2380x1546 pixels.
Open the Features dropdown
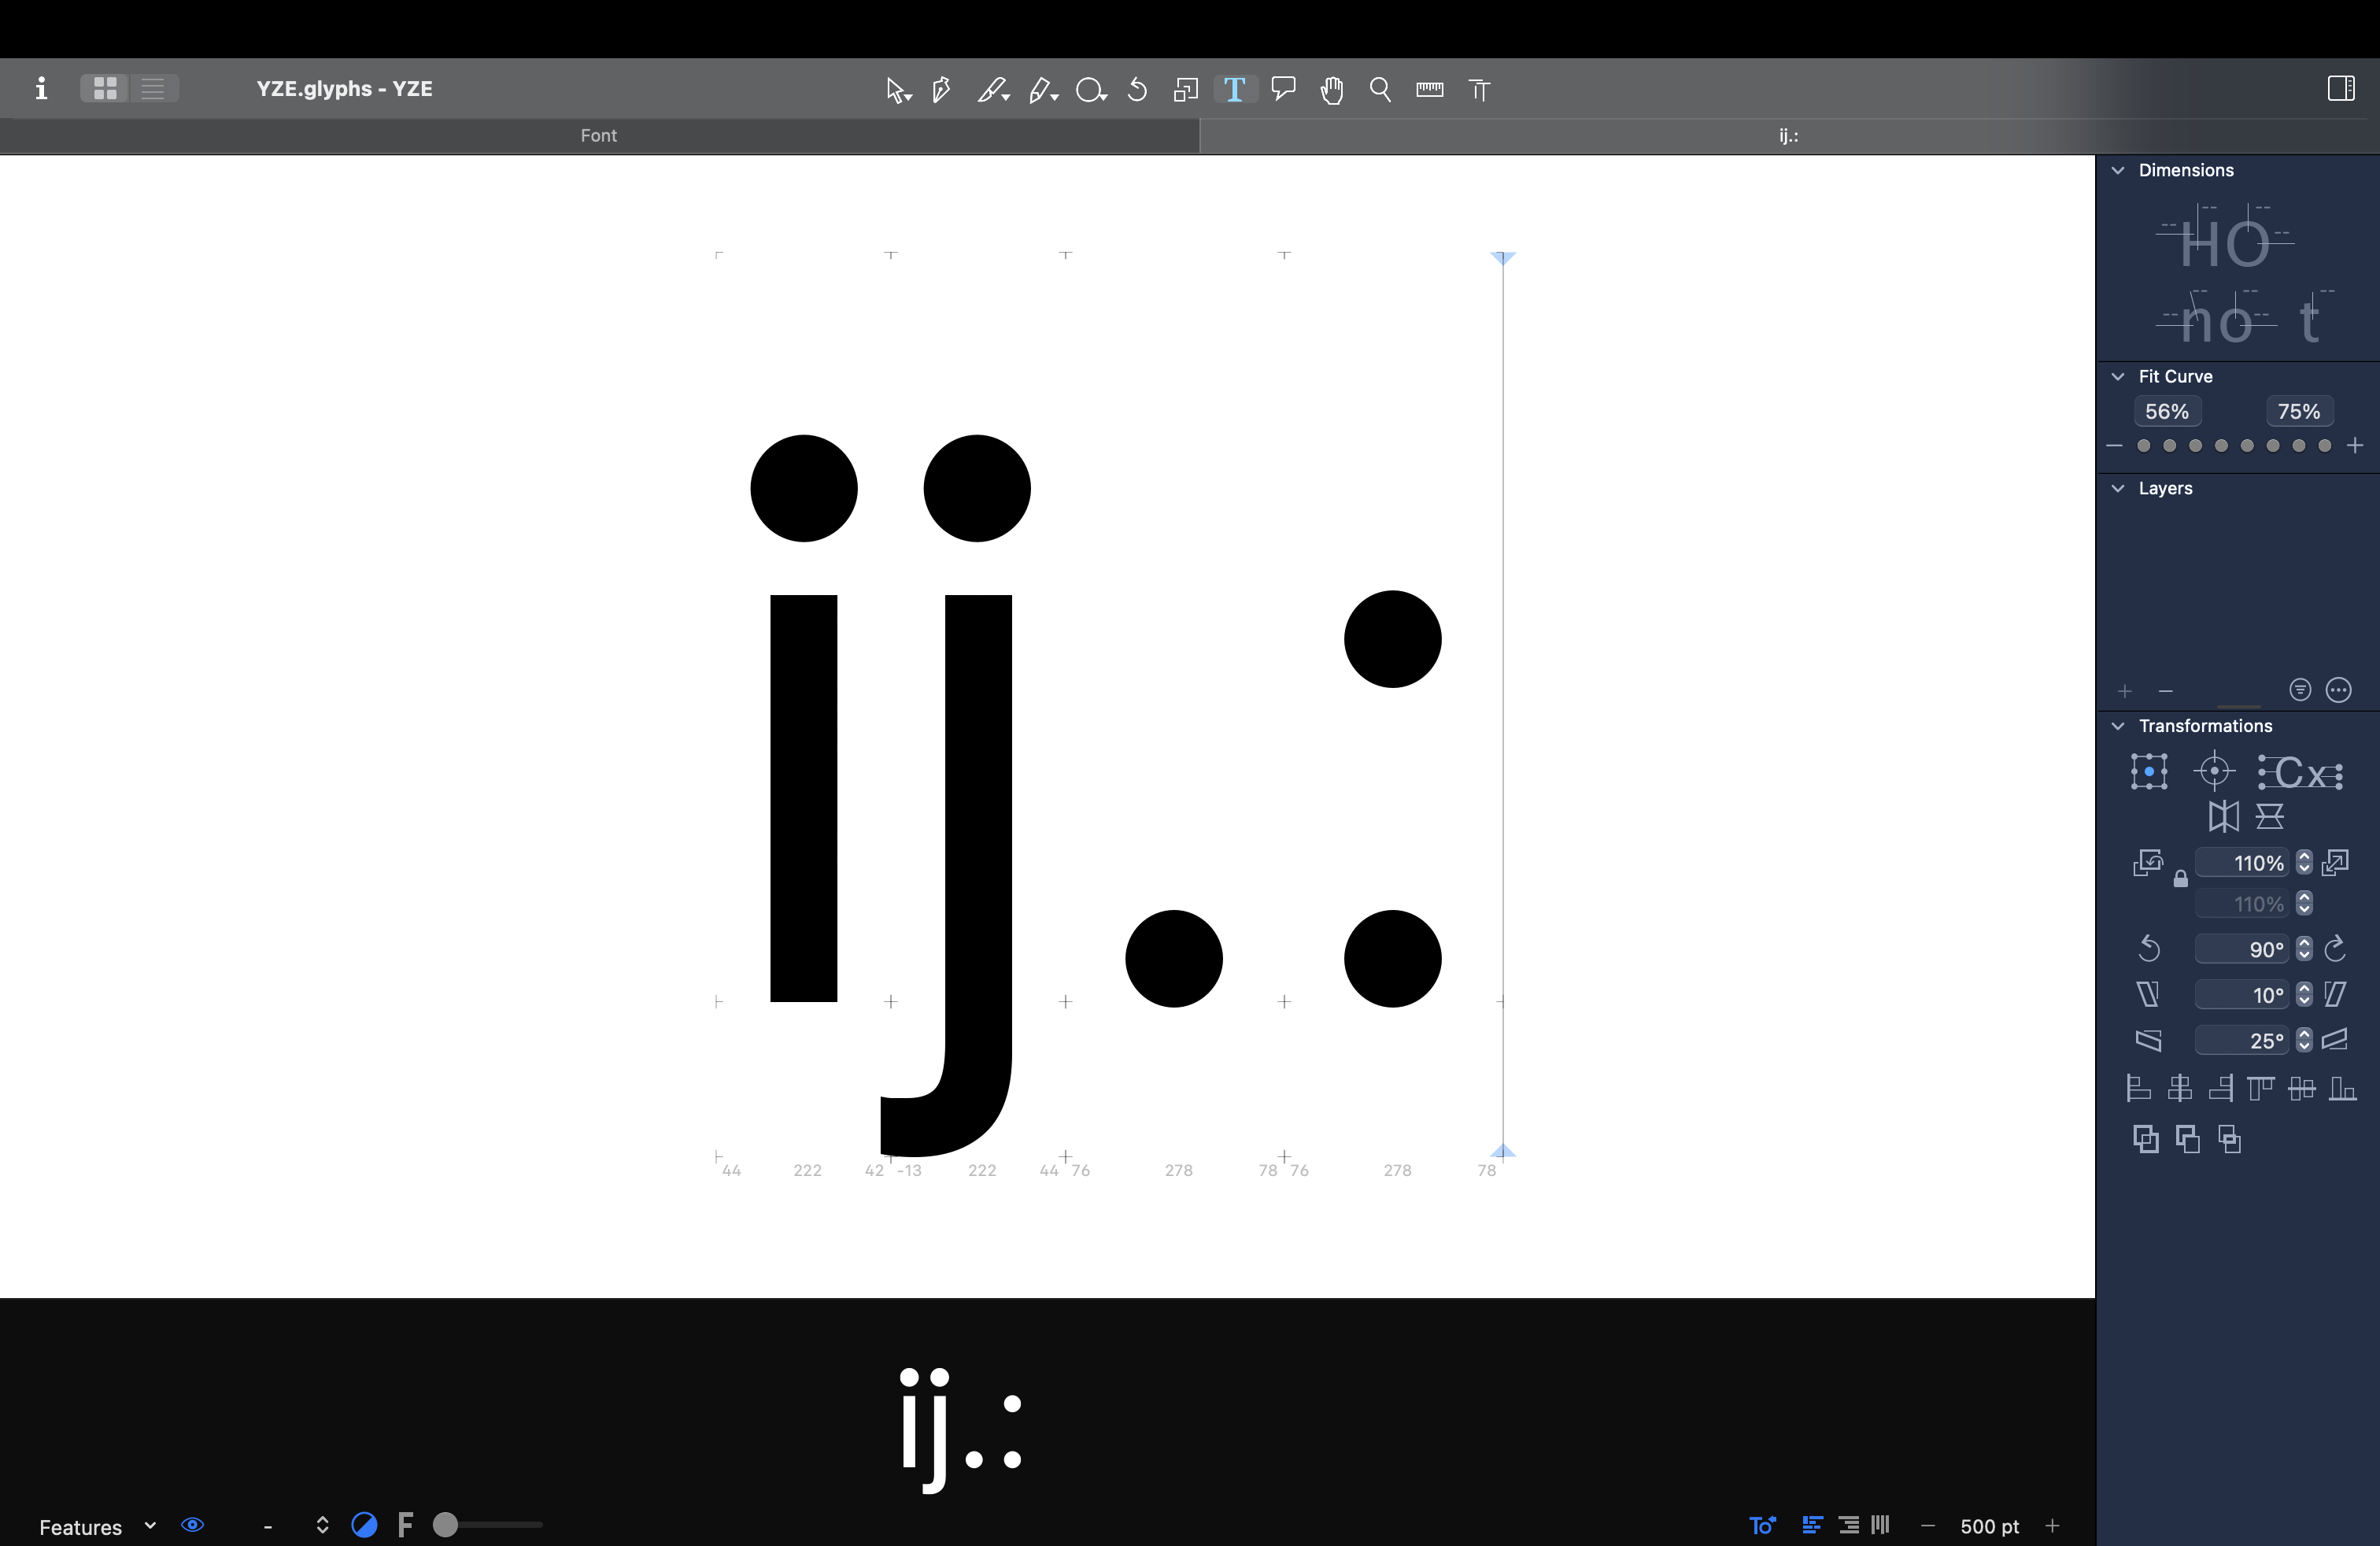pos(97,1527)
